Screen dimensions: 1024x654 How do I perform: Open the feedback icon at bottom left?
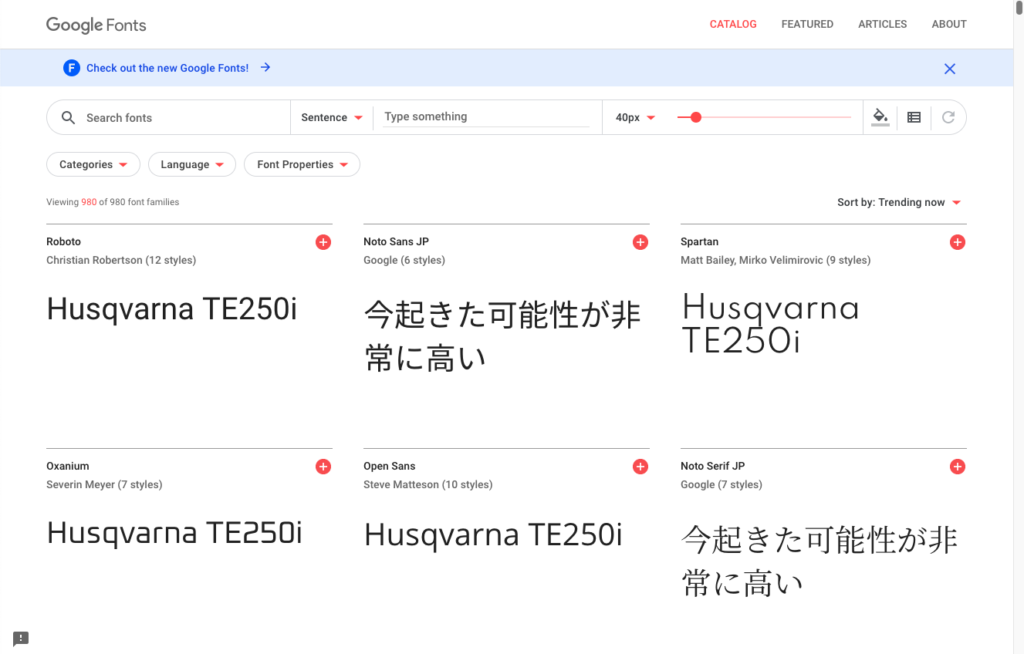coord(21,638)
